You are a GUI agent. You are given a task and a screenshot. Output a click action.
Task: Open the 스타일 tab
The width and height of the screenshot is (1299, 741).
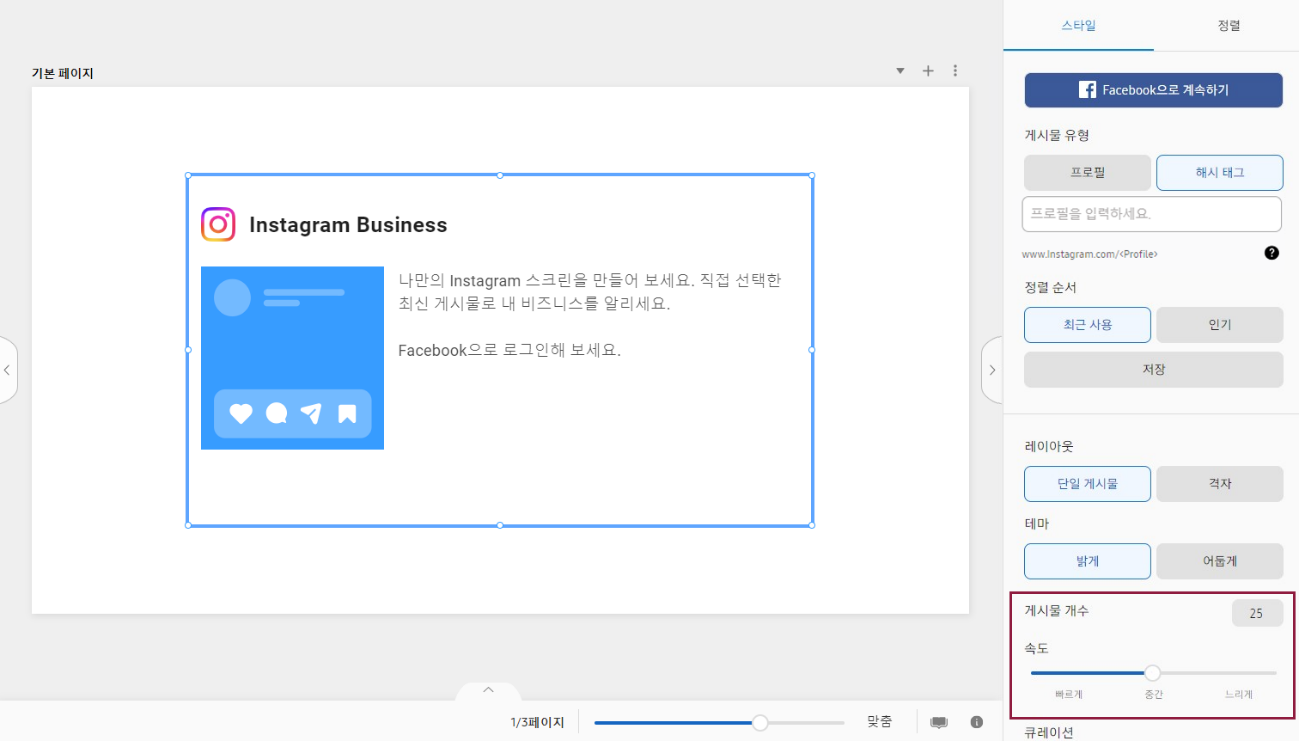coord(1078,26)
